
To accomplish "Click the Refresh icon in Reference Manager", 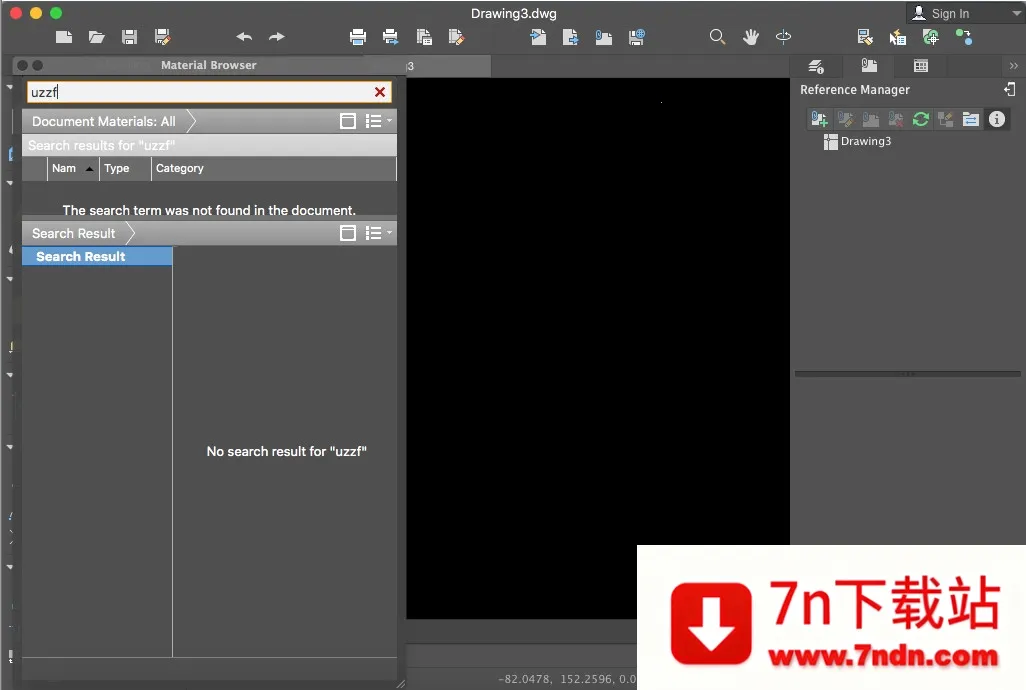I will pos(922,119).
